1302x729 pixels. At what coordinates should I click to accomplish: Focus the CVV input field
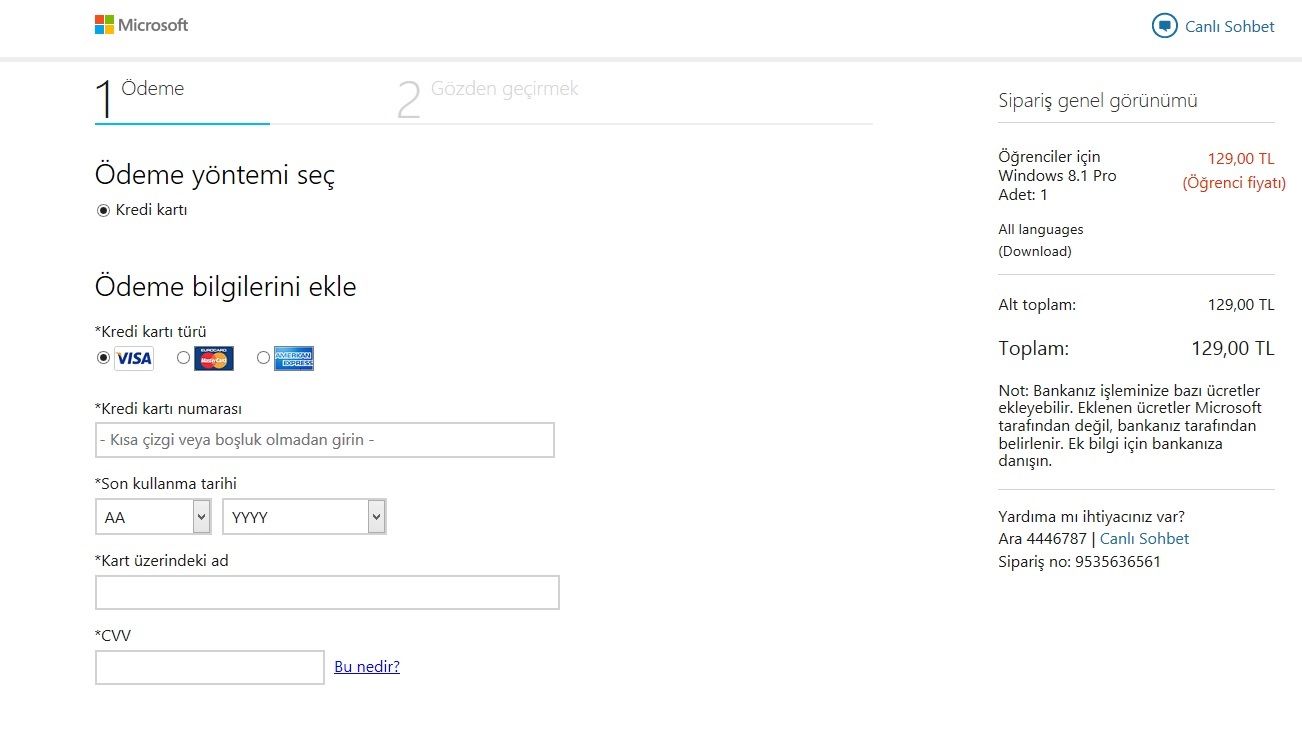tap(210, 667)
